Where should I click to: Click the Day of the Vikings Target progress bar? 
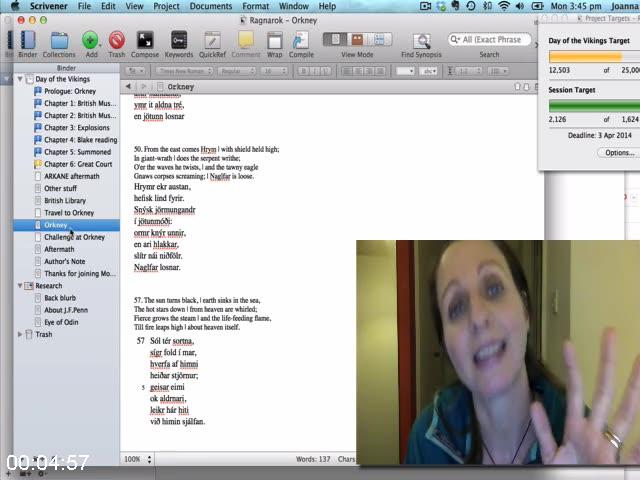click(x=594, y=56)
